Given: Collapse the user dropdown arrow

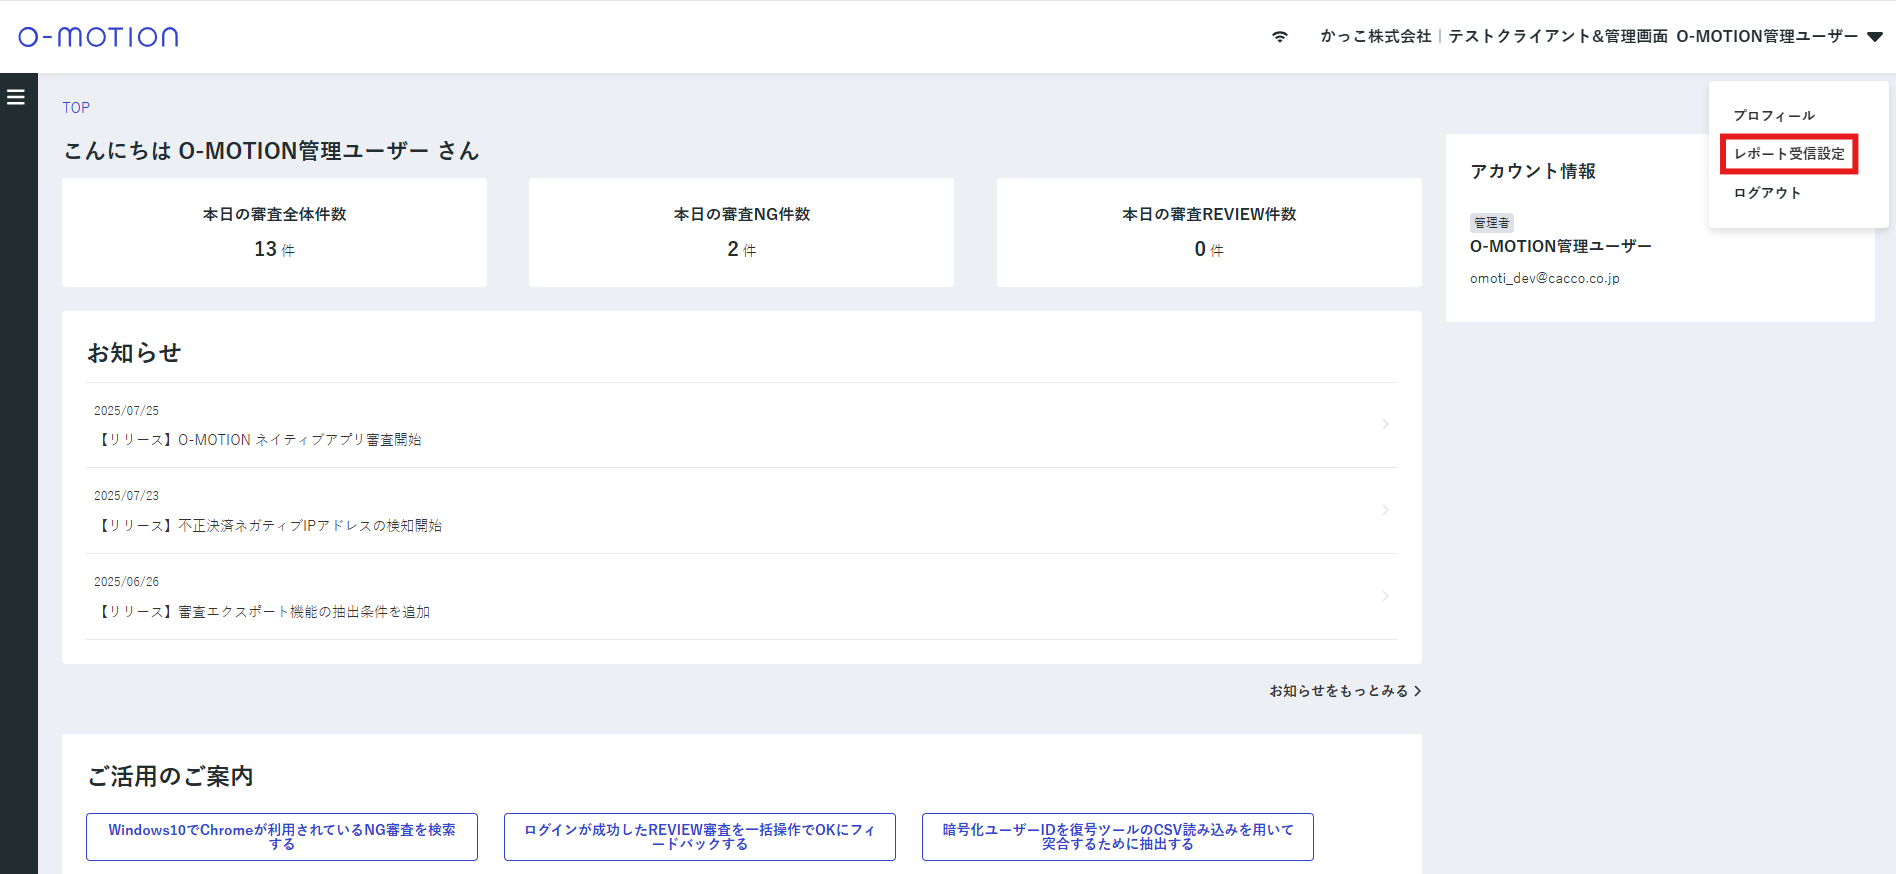Looking at the screenshot, I should tap(1874, 37).
